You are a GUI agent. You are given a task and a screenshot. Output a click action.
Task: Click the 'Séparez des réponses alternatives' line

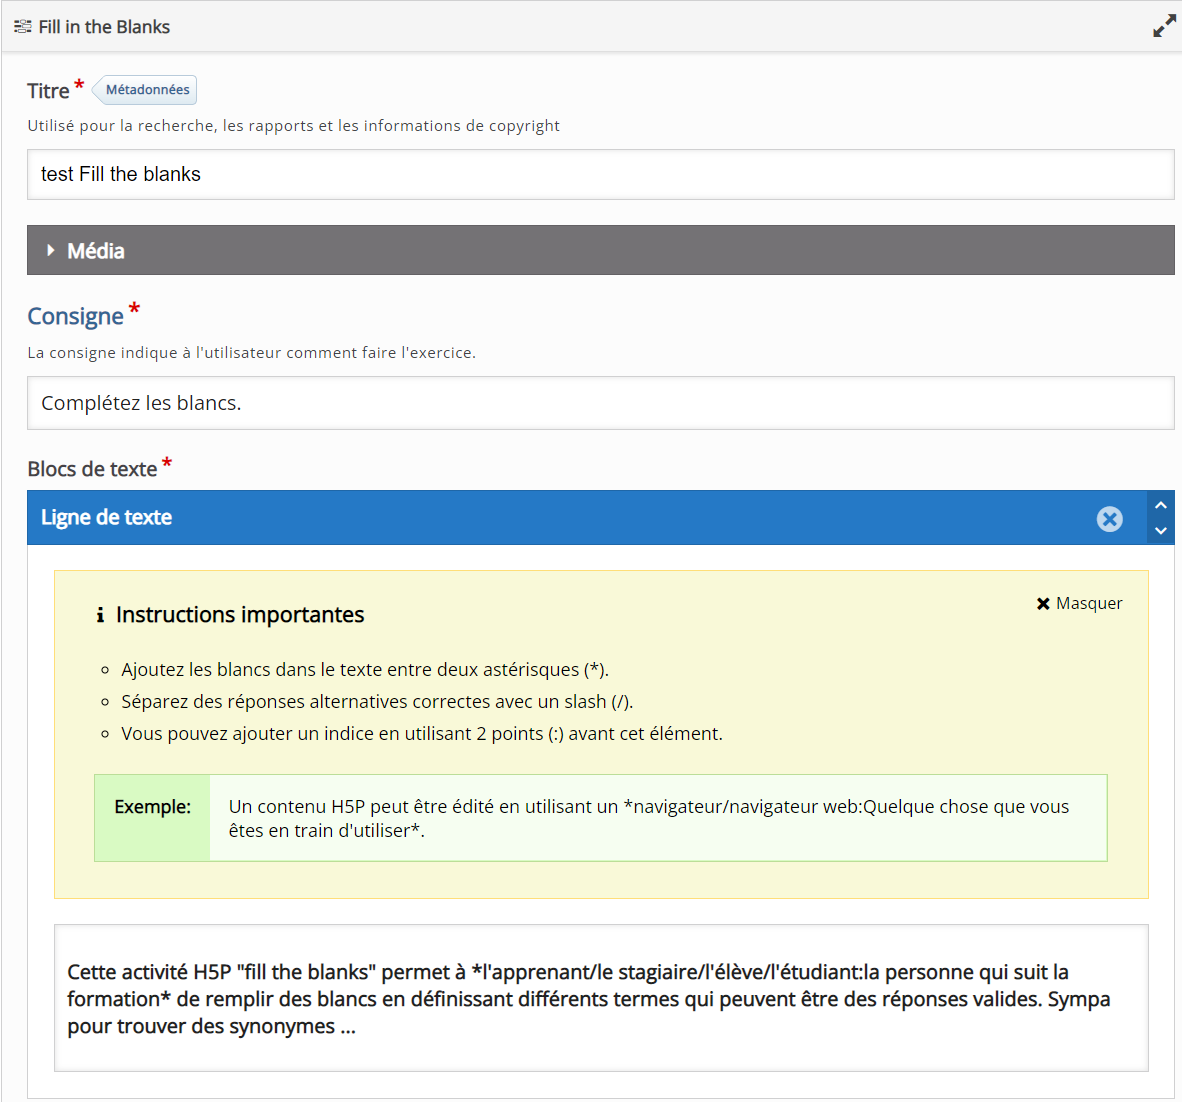coord(377,702)
